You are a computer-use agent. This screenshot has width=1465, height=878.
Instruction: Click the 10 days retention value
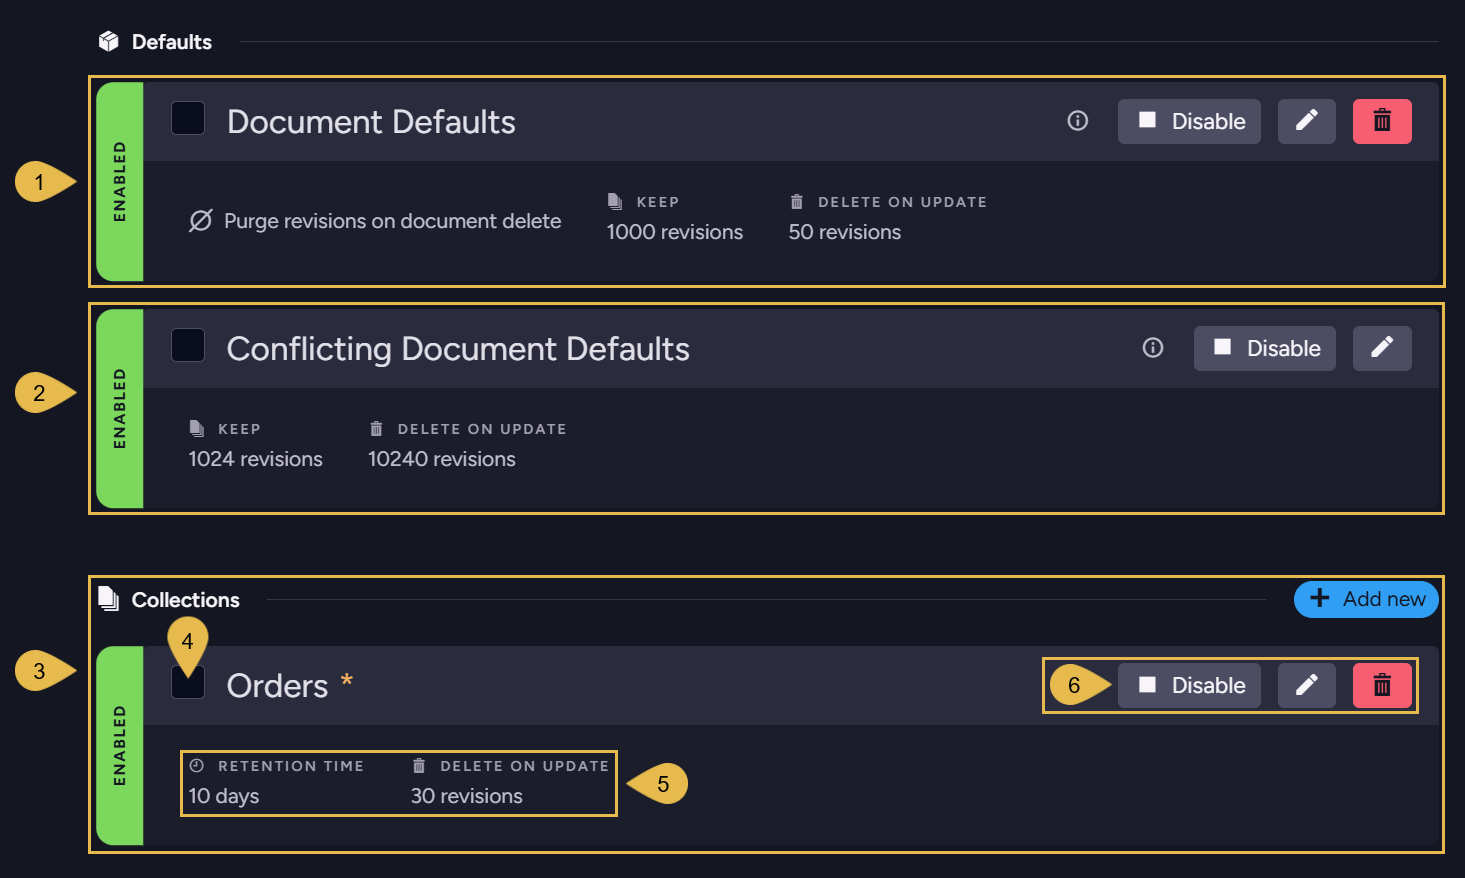[x=224, y=796]
